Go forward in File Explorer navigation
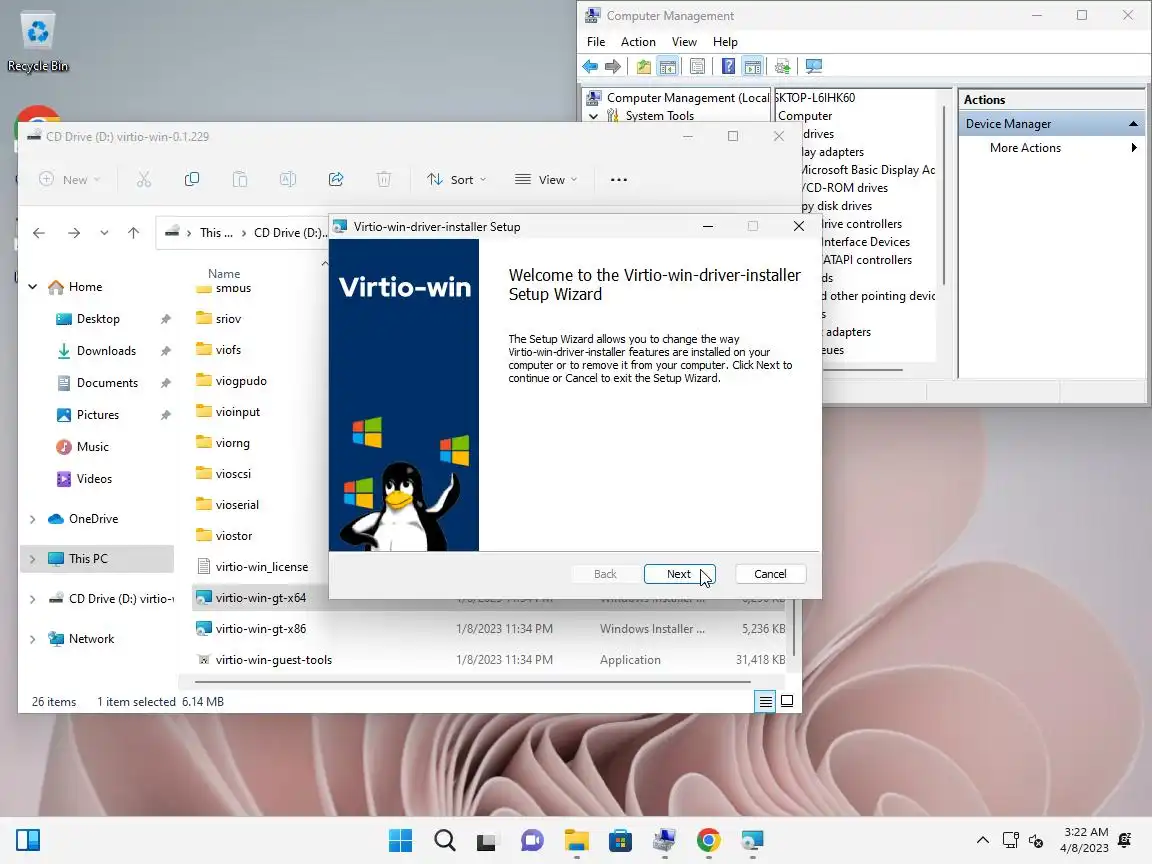Viewport: 1152px width, 864px height. pyautogui.click(x=73, y=233)
